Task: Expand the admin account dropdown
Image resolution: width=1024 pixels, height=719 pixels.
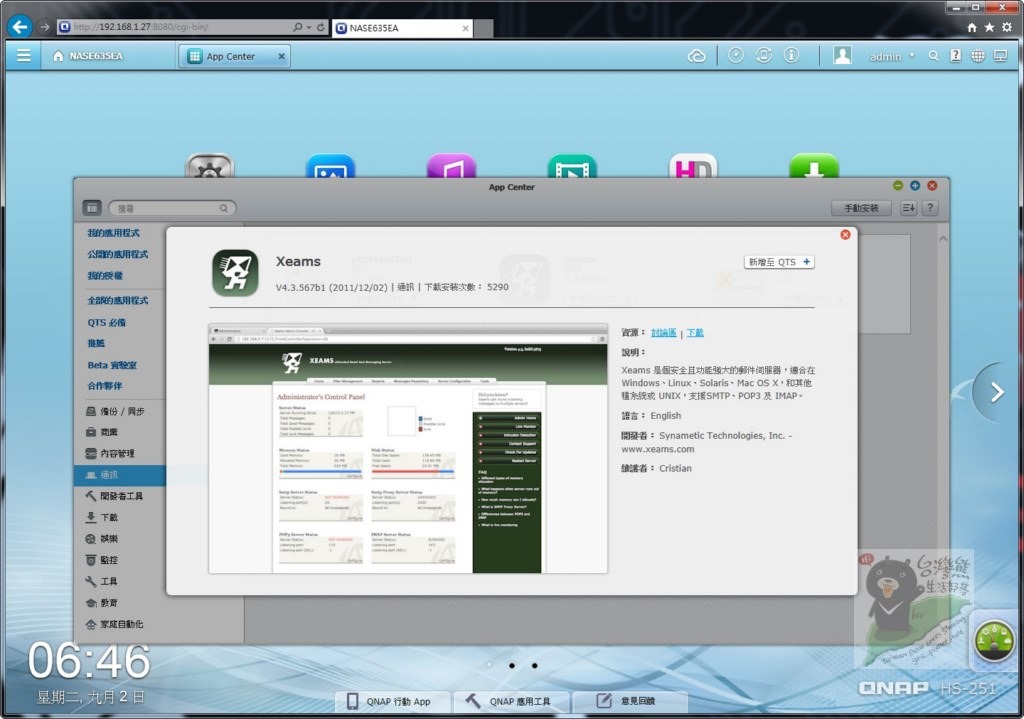Action: [891, 57]
